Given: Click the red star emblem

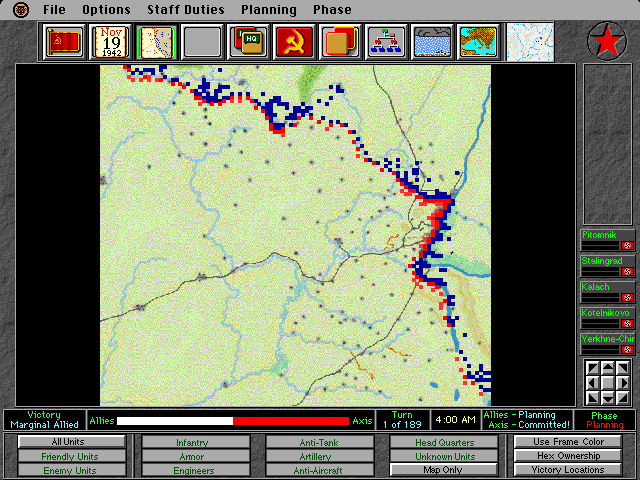Looking at the screenshot, I should (607, 41).
